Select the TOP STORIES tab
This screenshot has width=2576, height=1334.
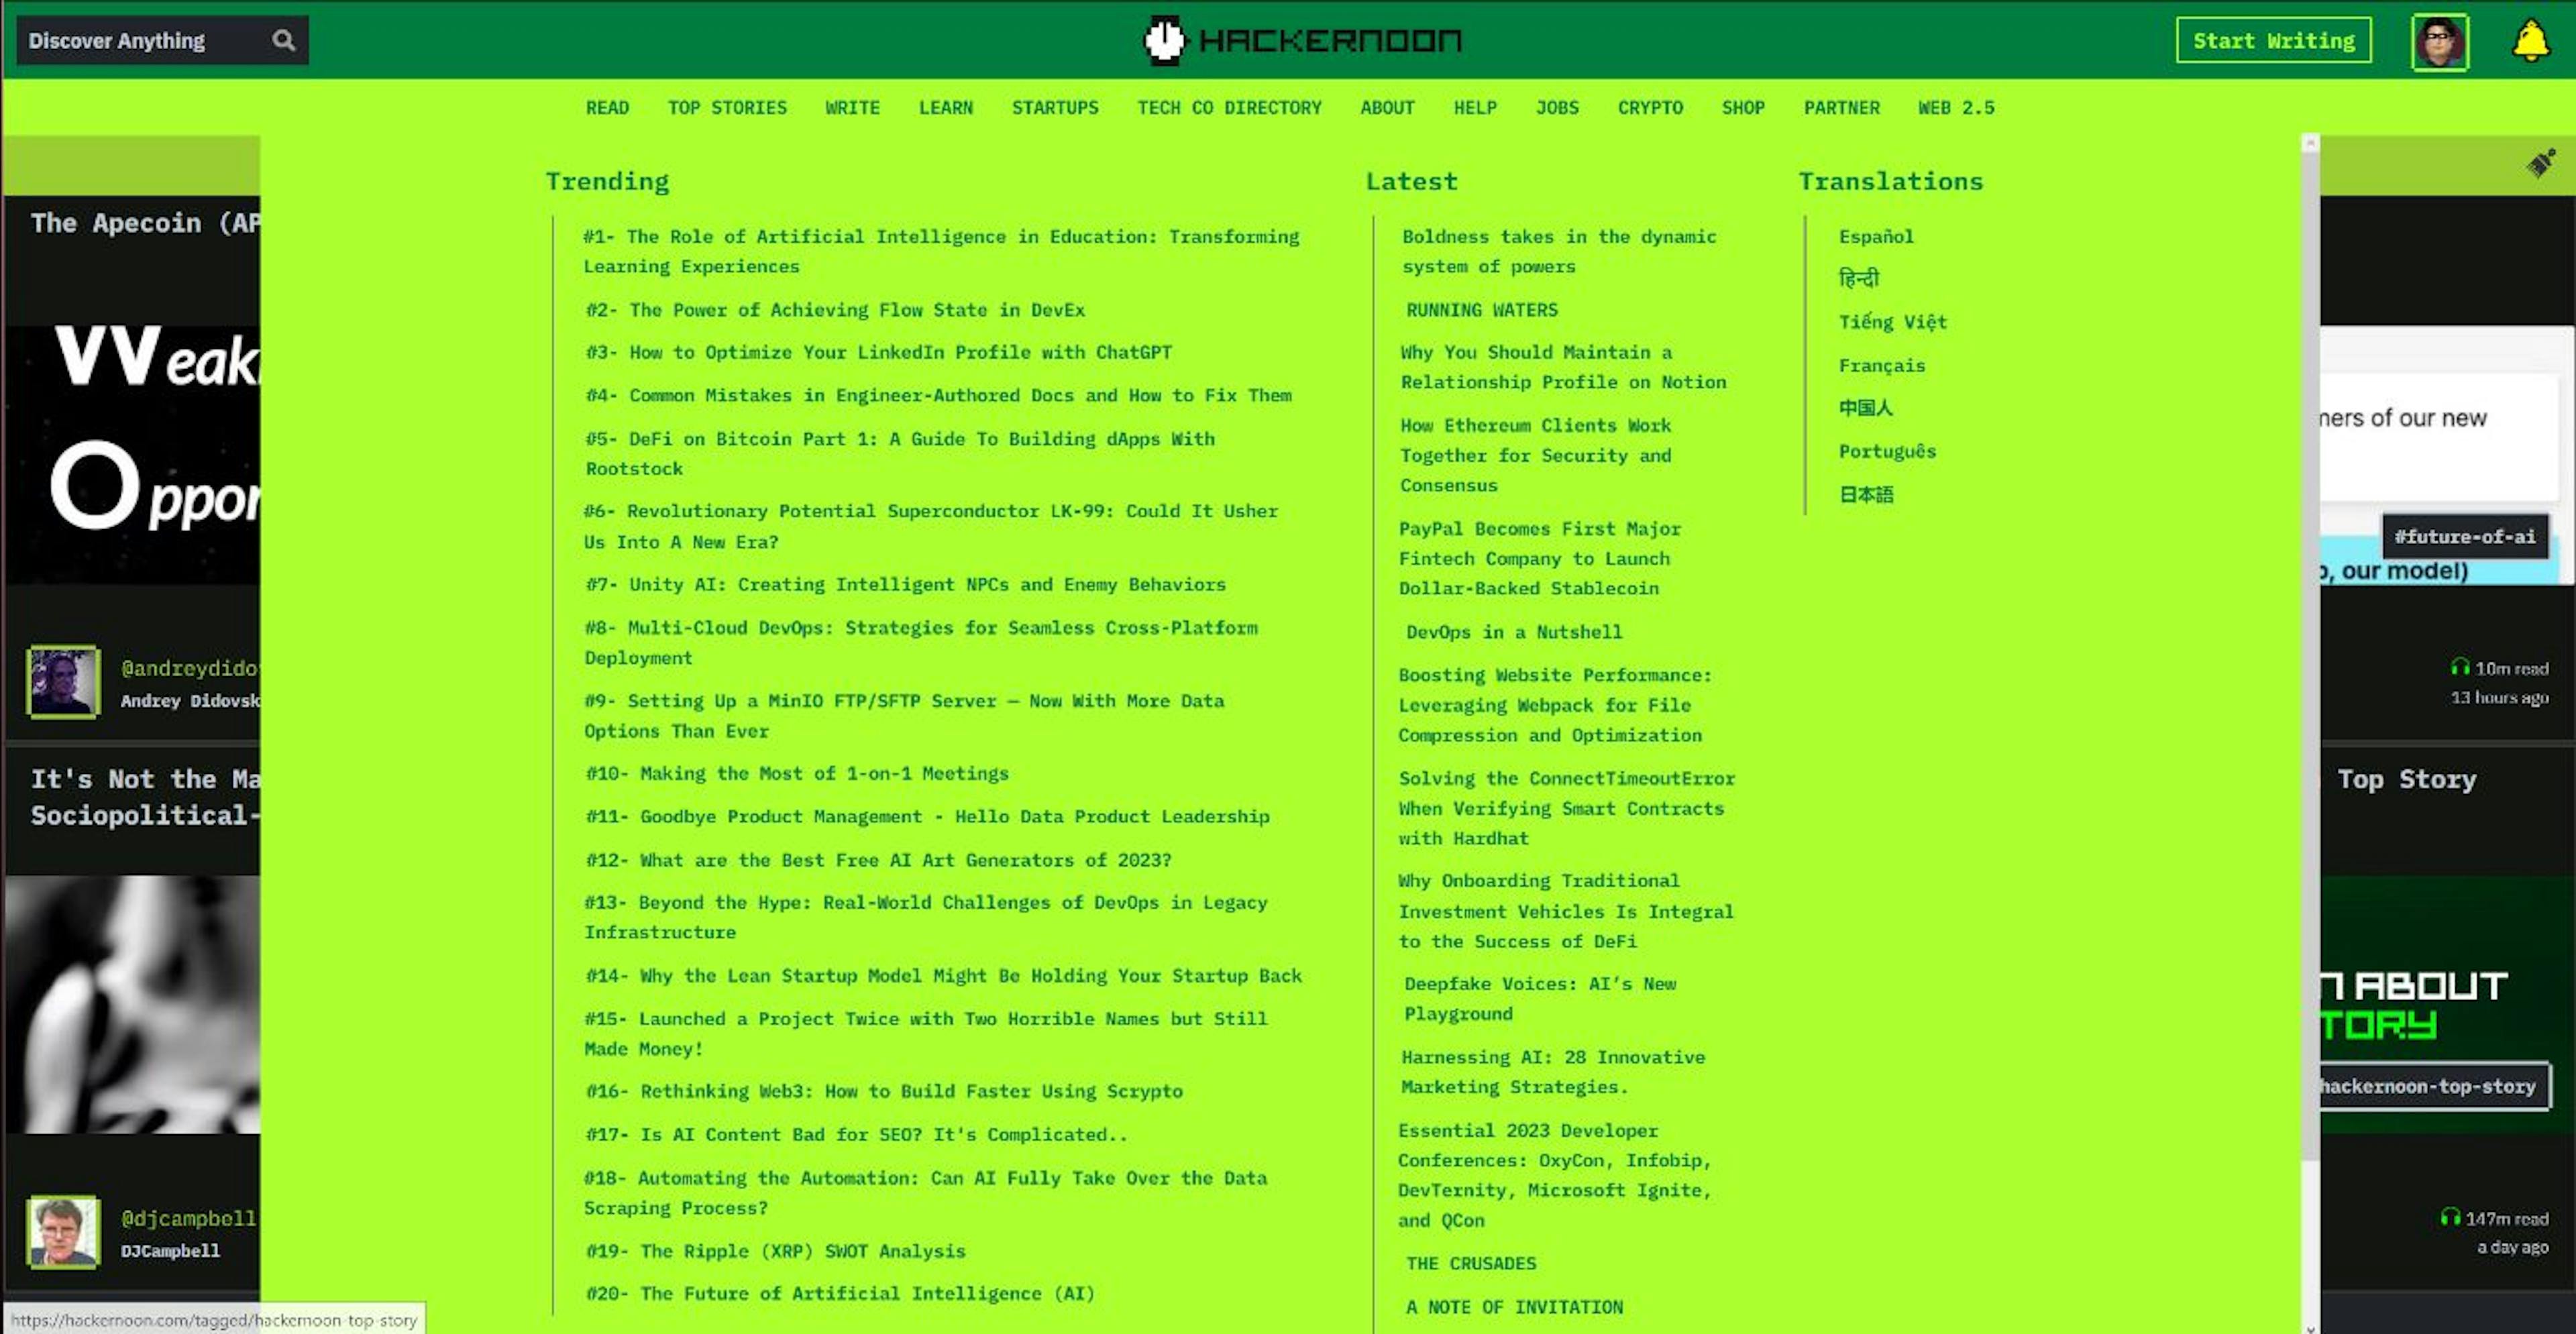click(x=729, y=107)
